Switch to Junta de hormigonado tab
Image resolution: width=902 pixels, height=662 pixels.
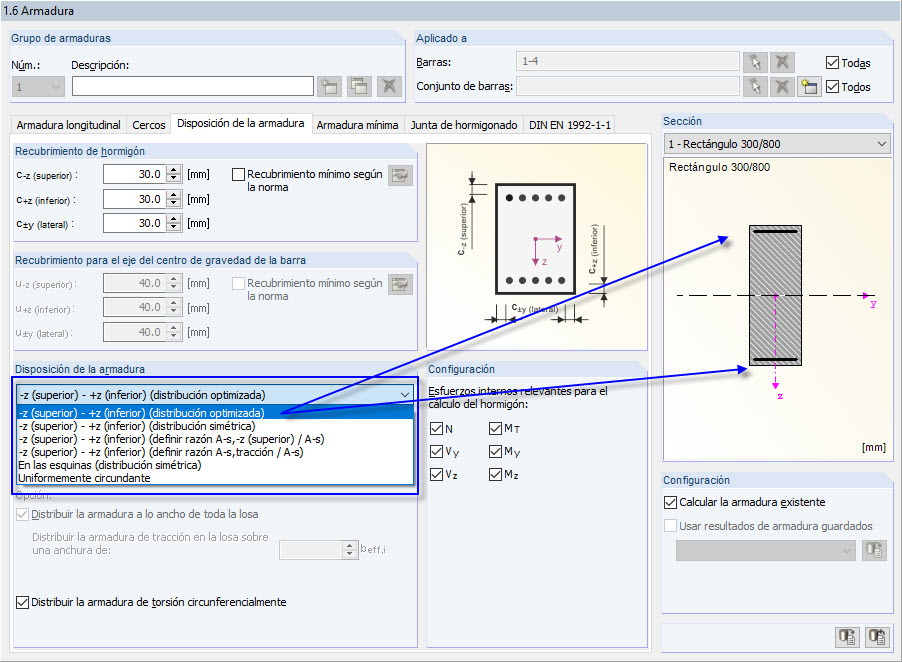coord(464,125)
